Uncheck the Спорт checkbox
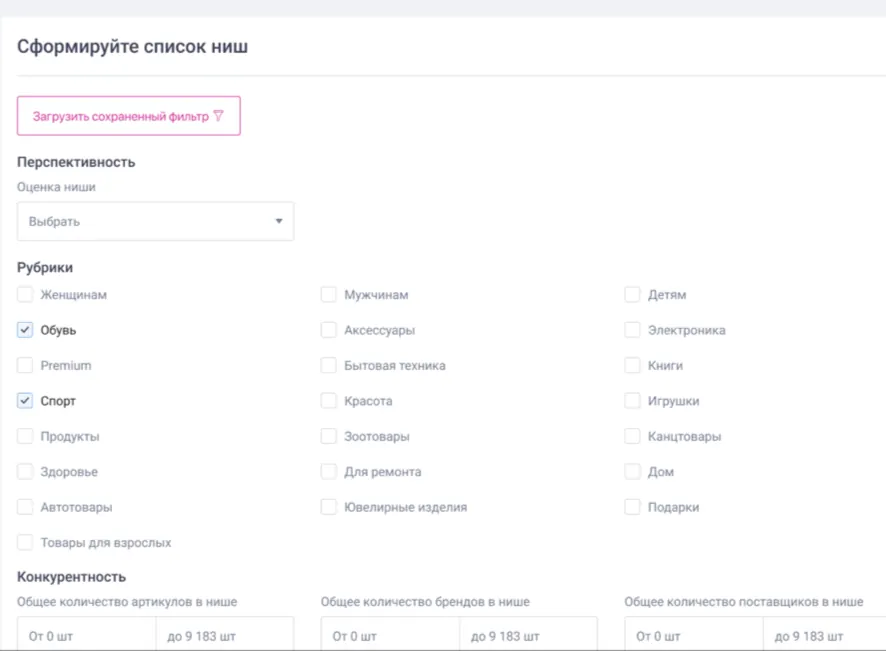 25,401
